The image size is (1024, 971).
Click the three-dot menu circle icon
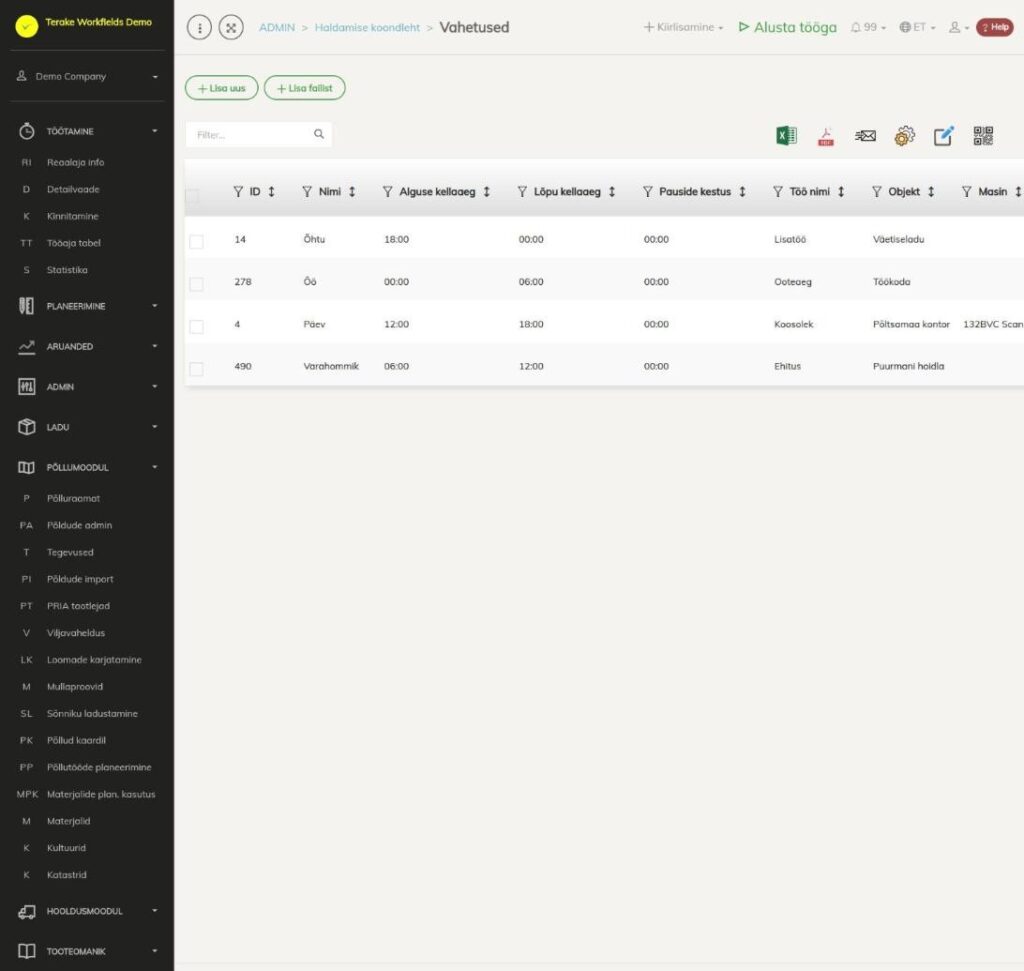coord(199,27)
